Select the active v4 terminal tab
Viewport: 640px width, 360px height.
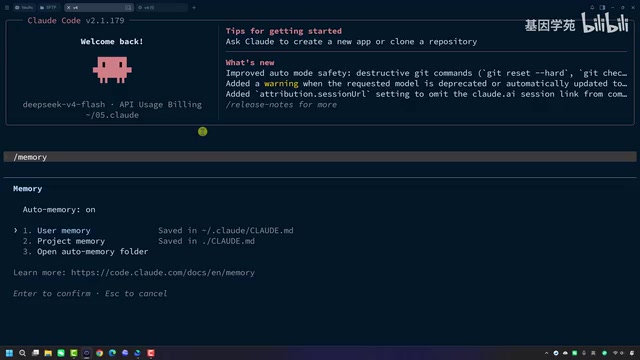(98, 7)
